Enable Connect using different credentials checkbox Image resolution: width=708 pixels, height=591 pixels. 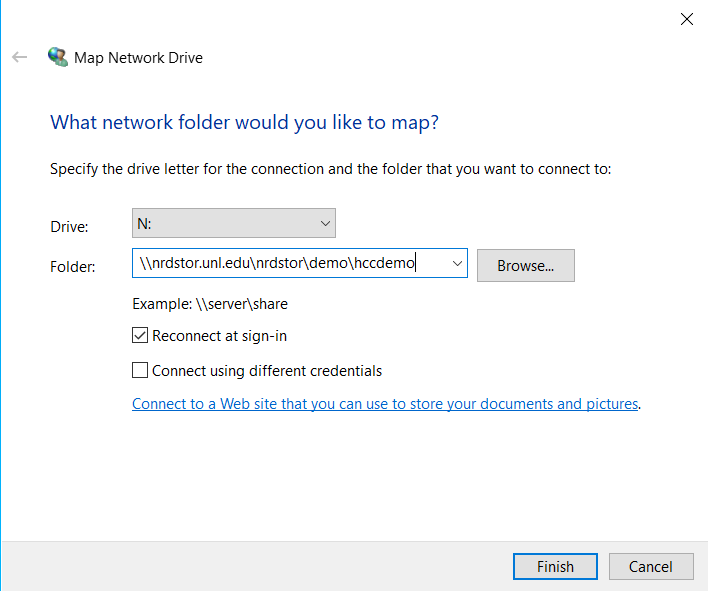click(140, 371)
